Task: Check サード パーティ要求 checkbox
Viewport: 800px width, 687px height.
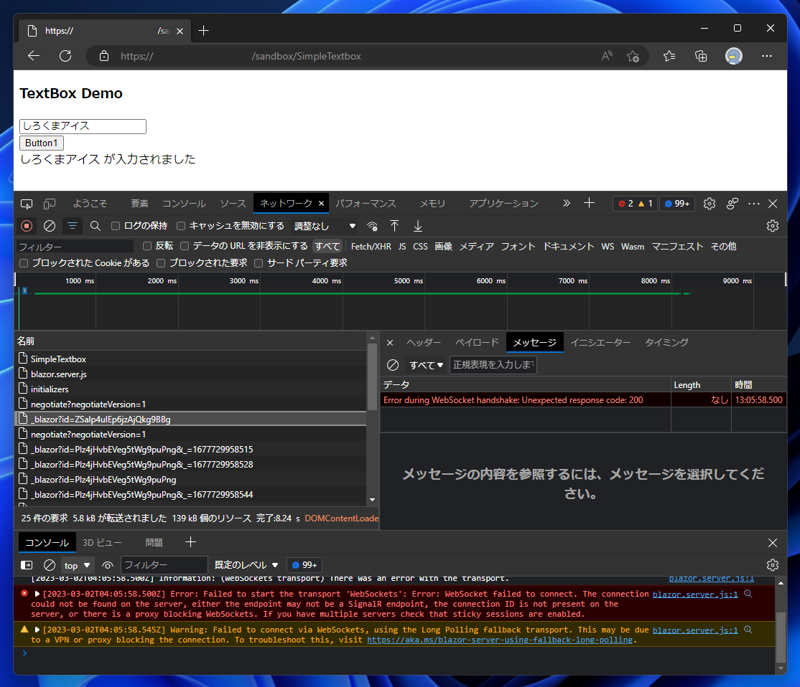Action: [x=259, y=263]
